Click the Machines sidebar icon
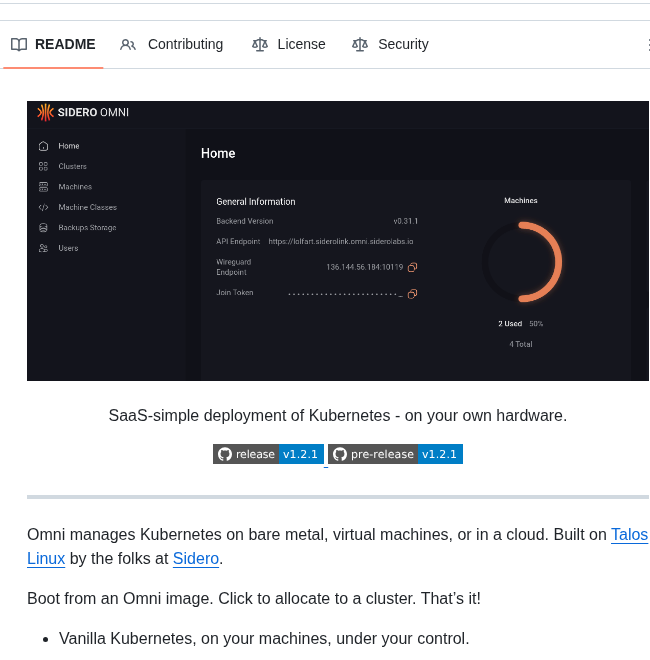 point(43,187)
